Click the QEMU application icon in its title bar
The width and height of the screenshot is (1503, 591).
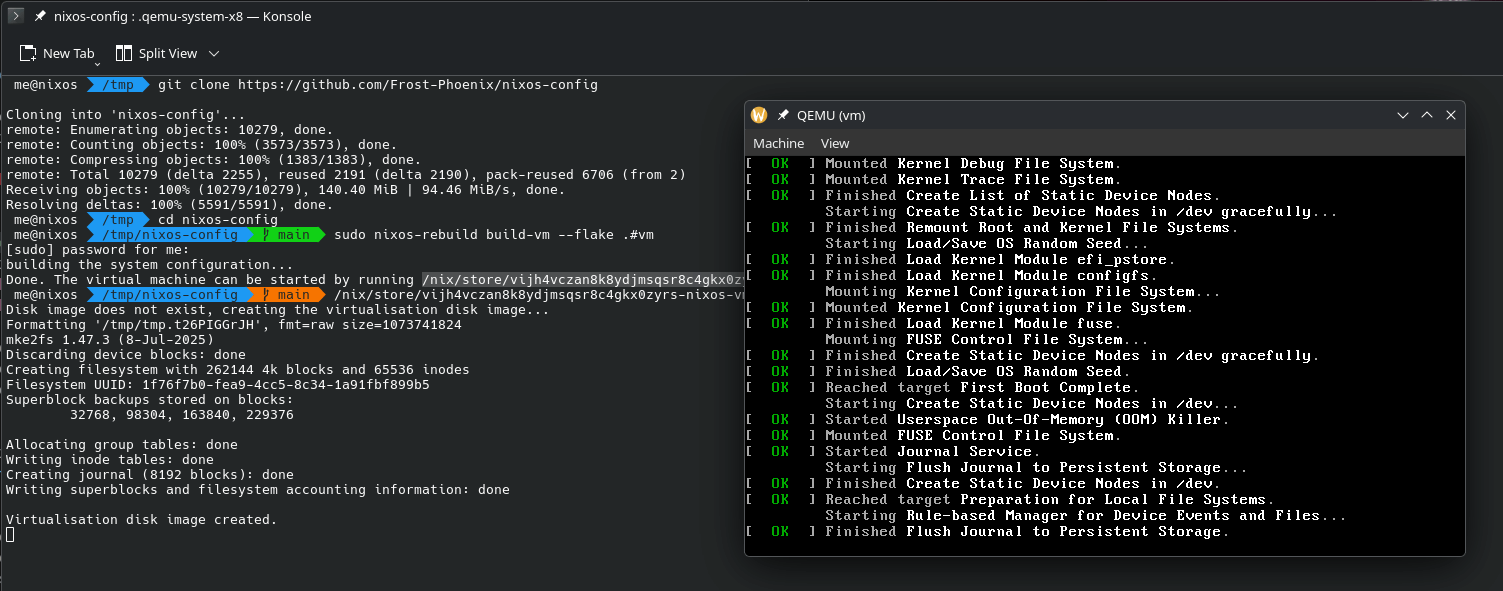(x=759, y=115)
